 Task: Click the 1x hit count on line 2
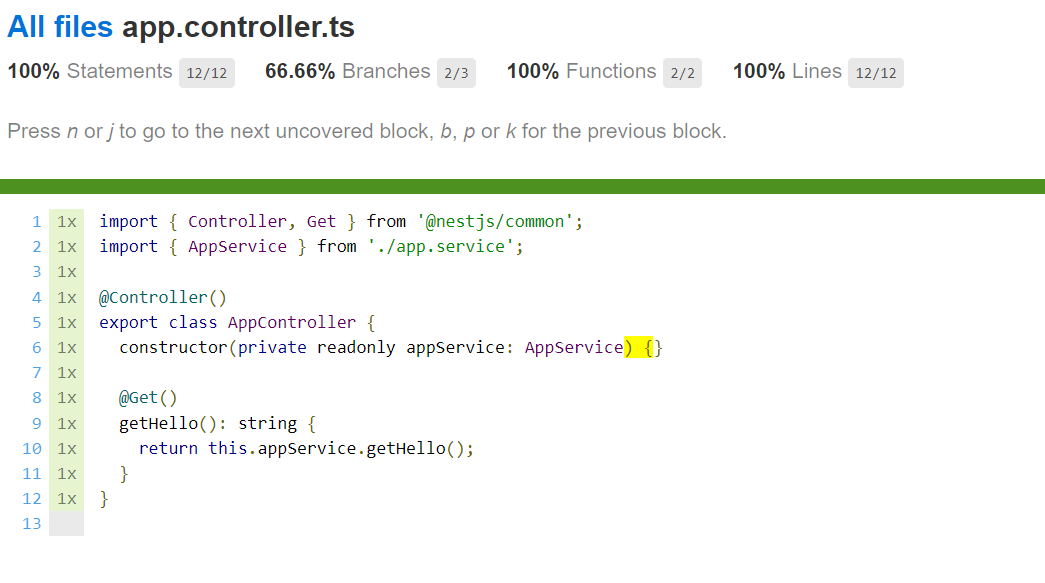[x=67, y=247]
